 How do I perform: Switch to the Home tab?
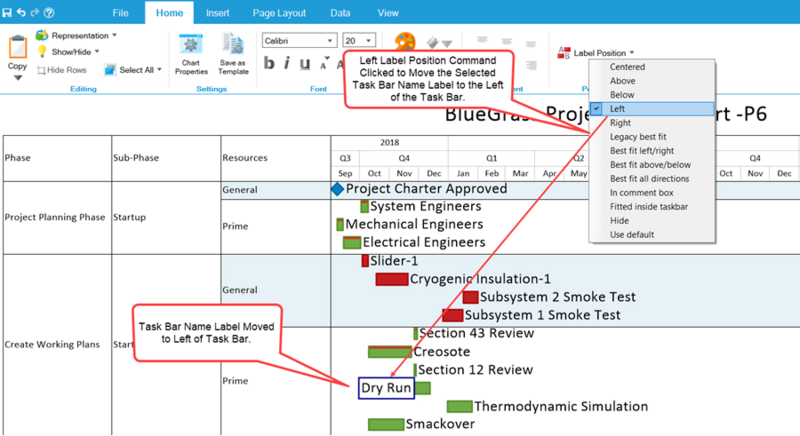(x=169, y=13)
